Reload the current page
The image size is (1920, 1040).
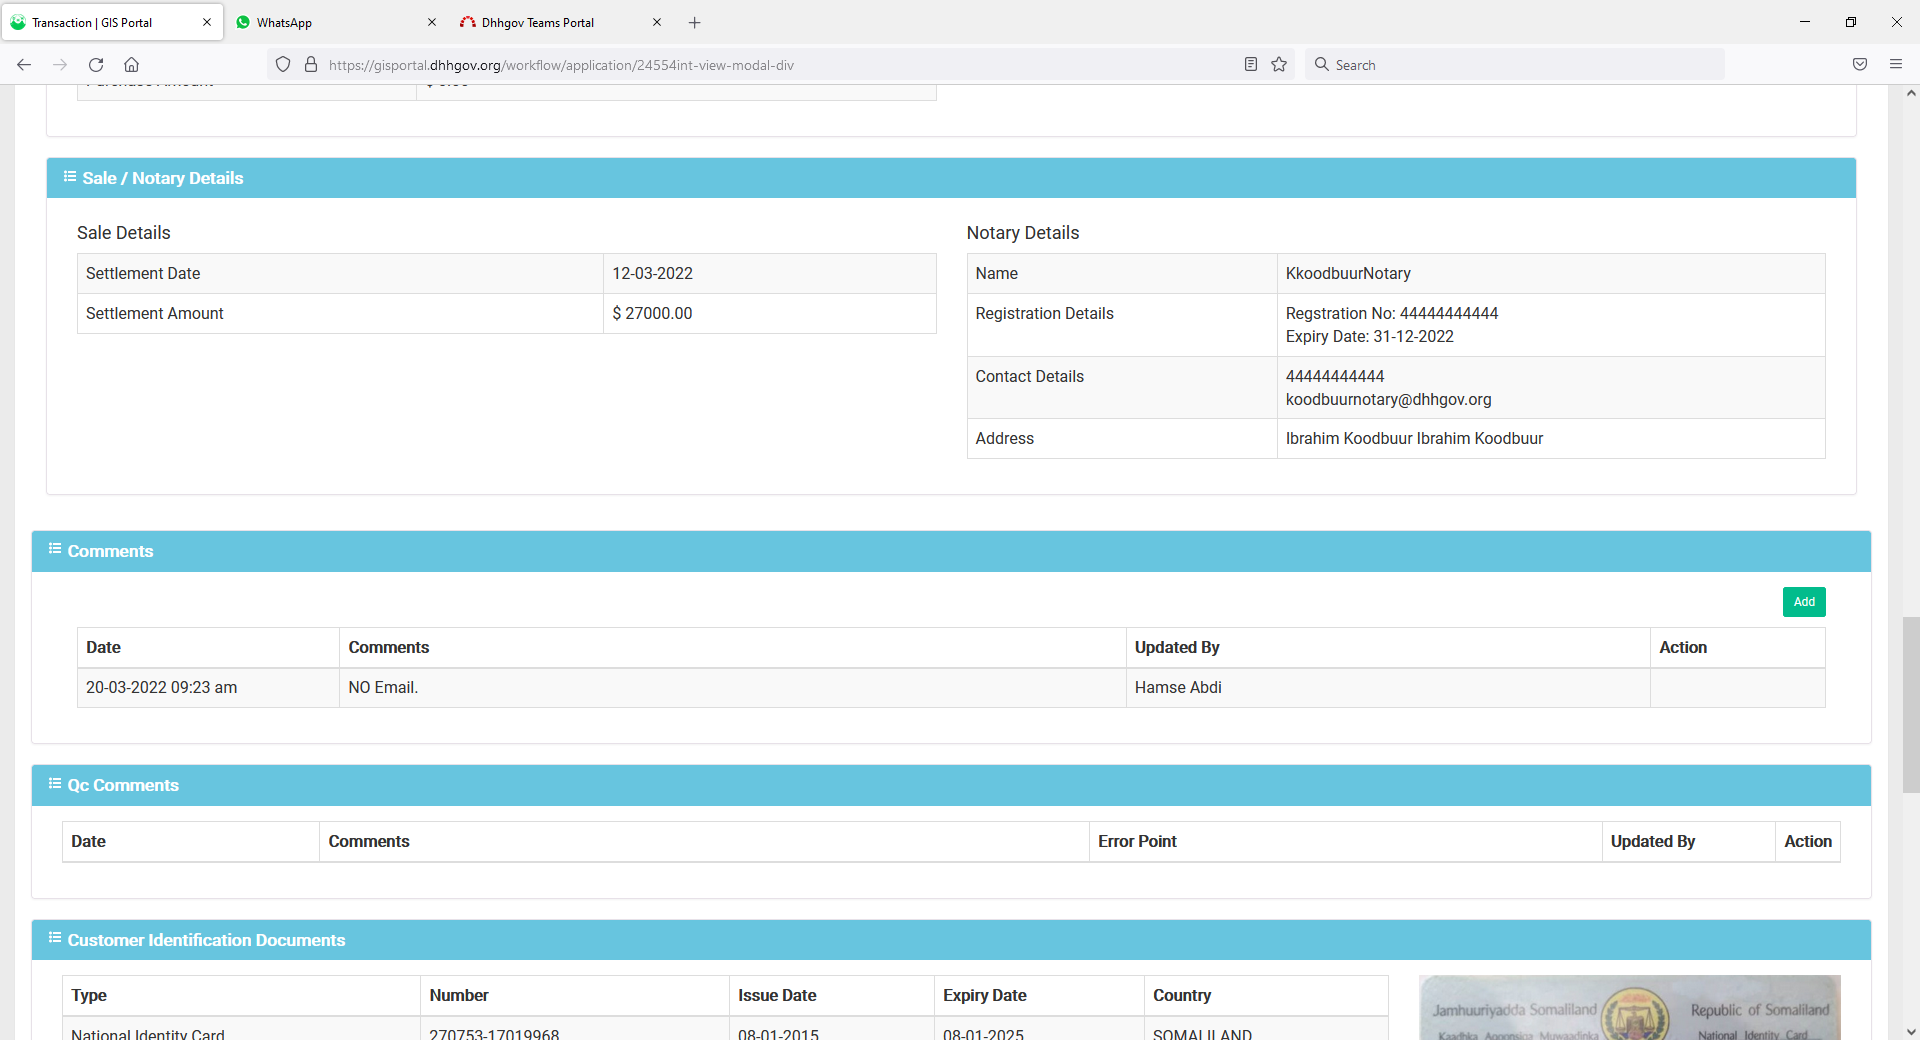point(96,65)
